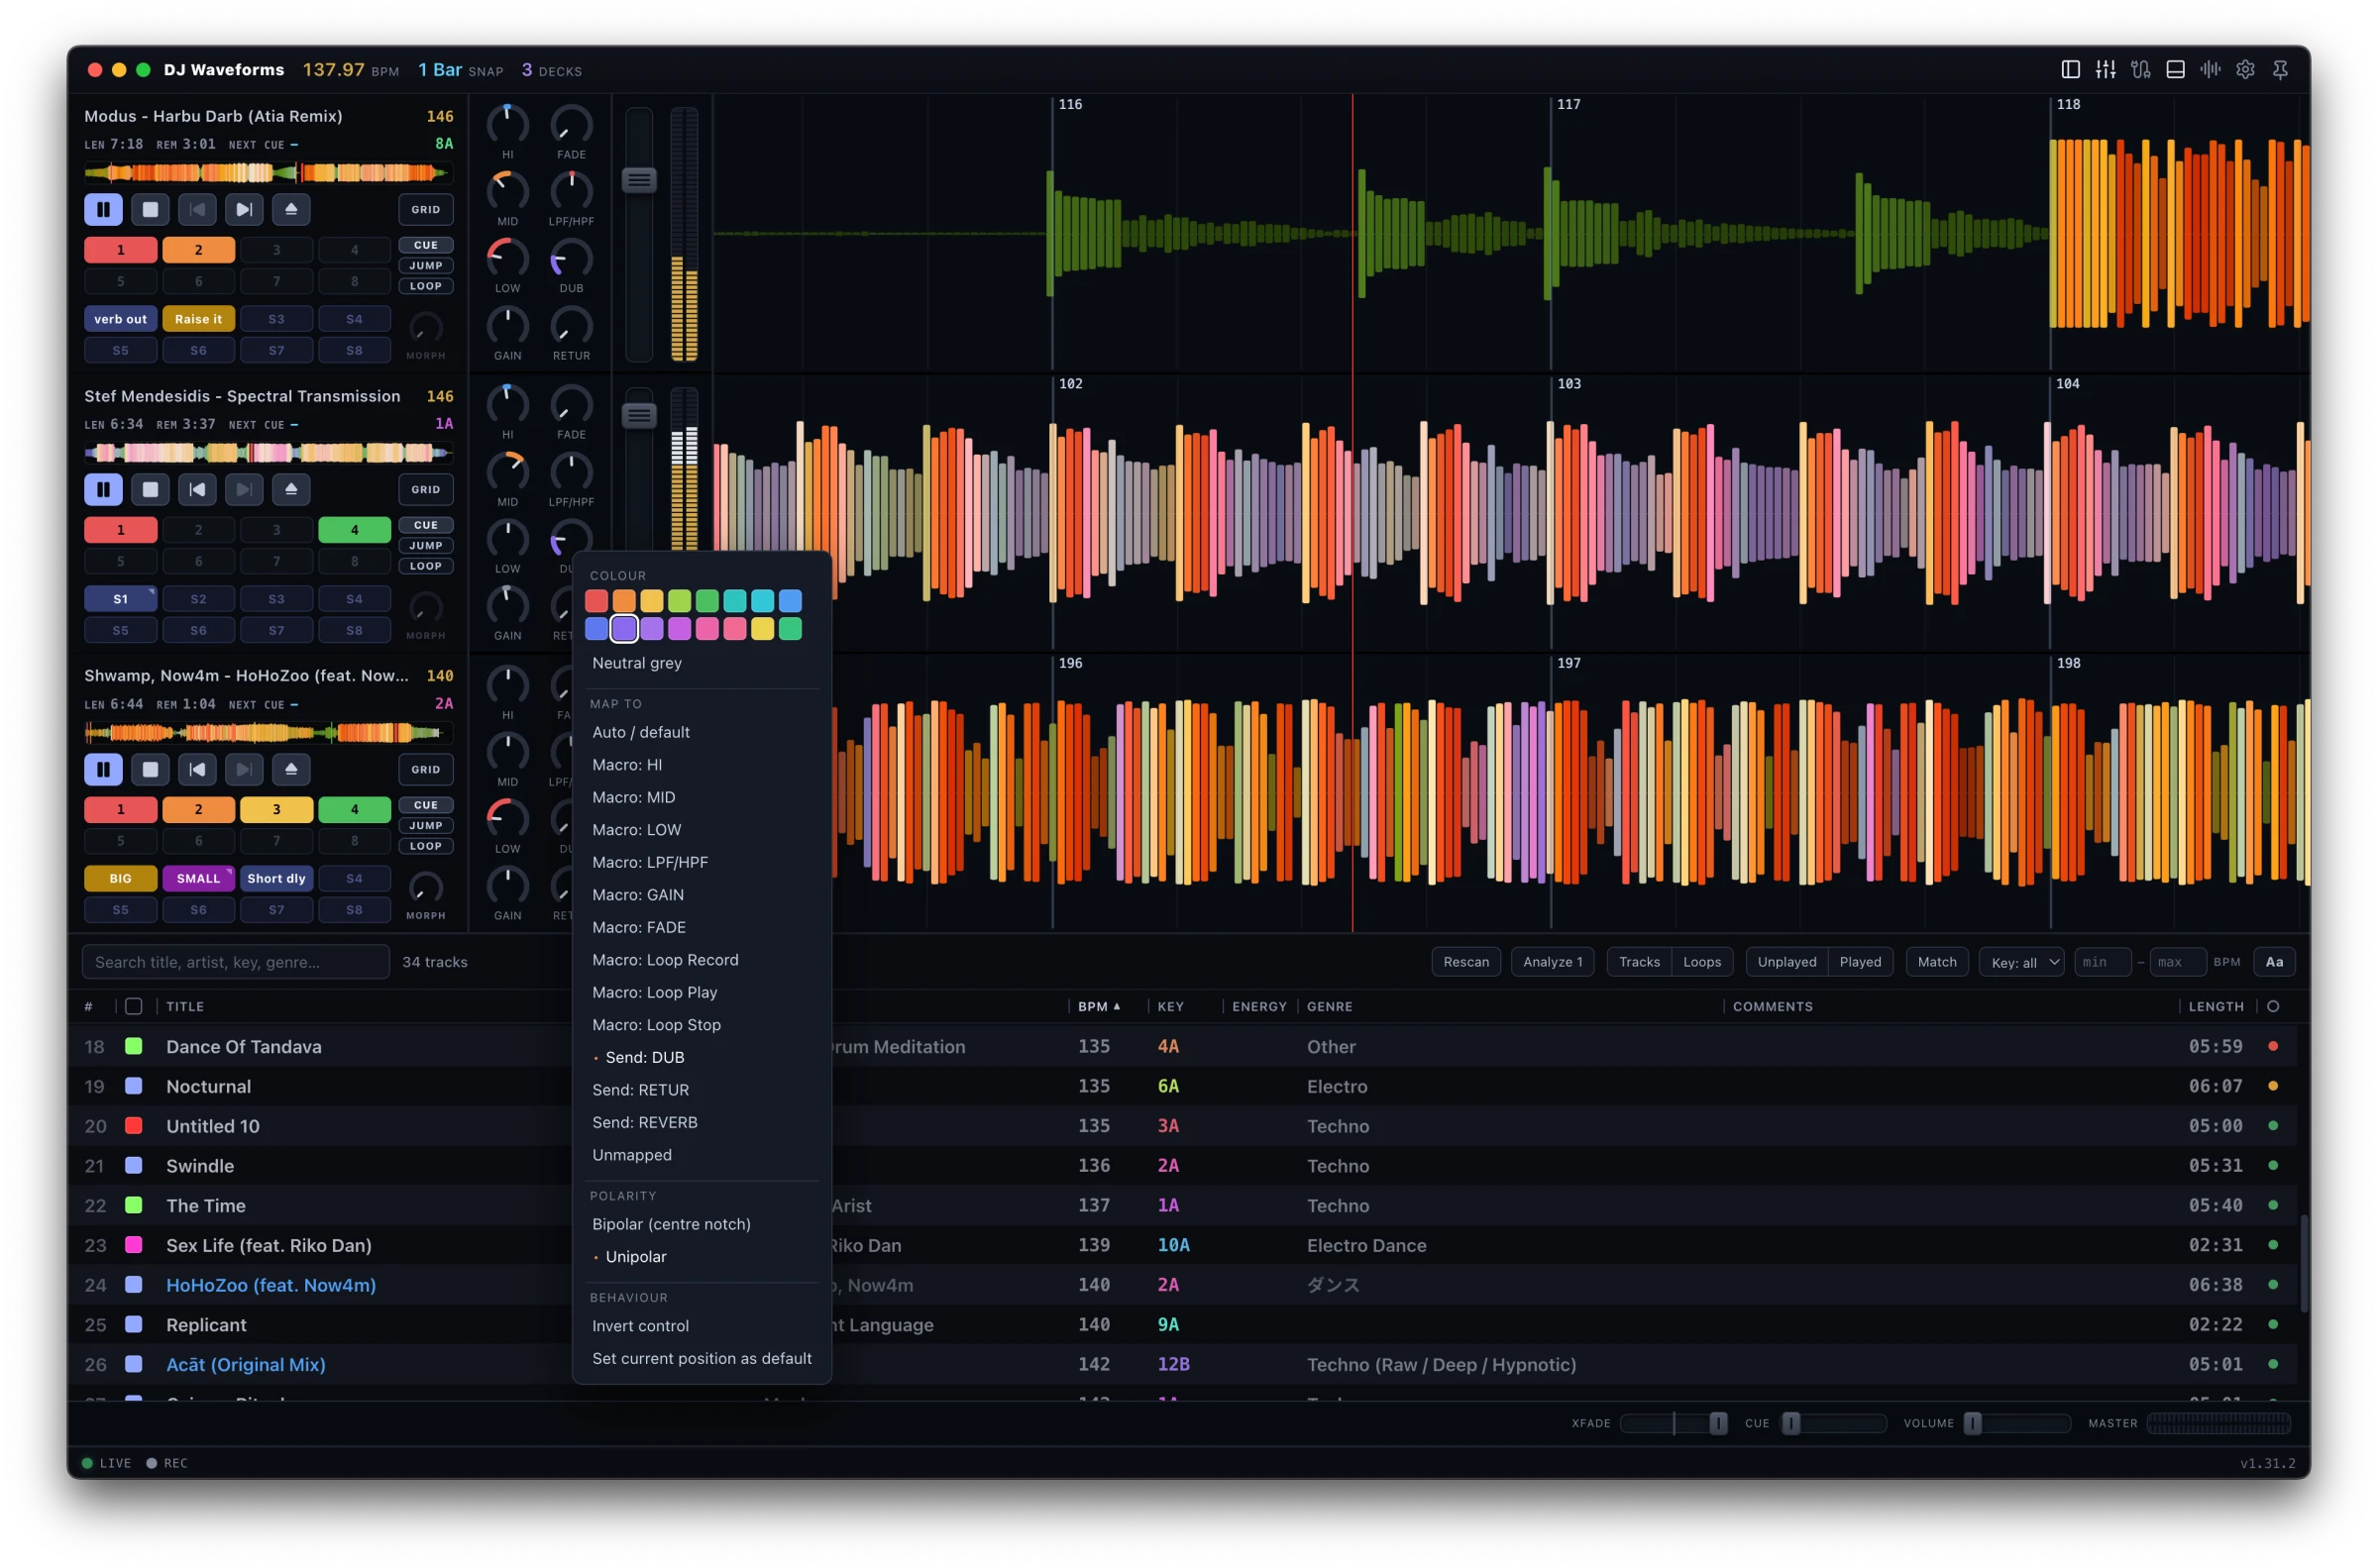Switch Spectral Transmission pads to LOOP mode
The width and height of the screenshot is (2378, 1568).
[x=426, y=565]
